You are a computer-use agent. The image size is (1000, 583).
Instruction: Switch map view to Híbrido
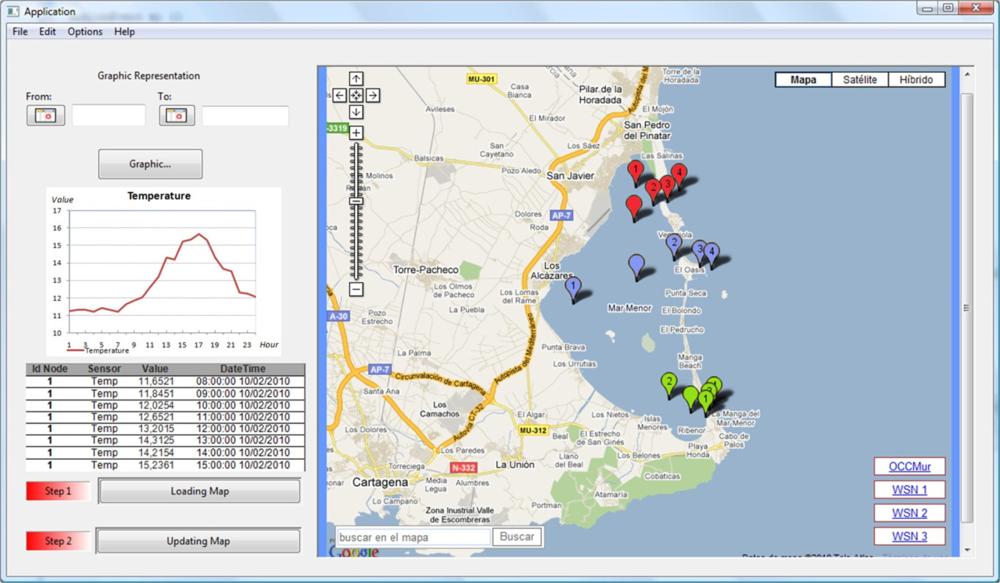(916, 80)
